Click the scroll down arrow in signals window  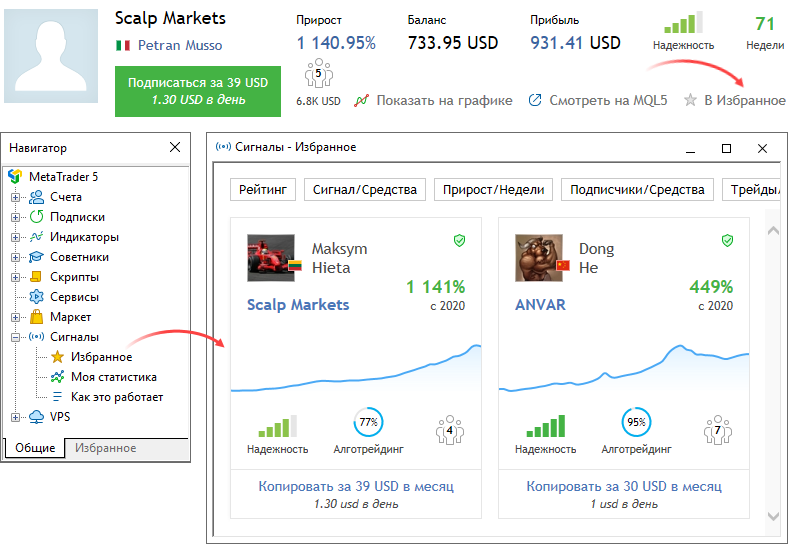(773, 516)
